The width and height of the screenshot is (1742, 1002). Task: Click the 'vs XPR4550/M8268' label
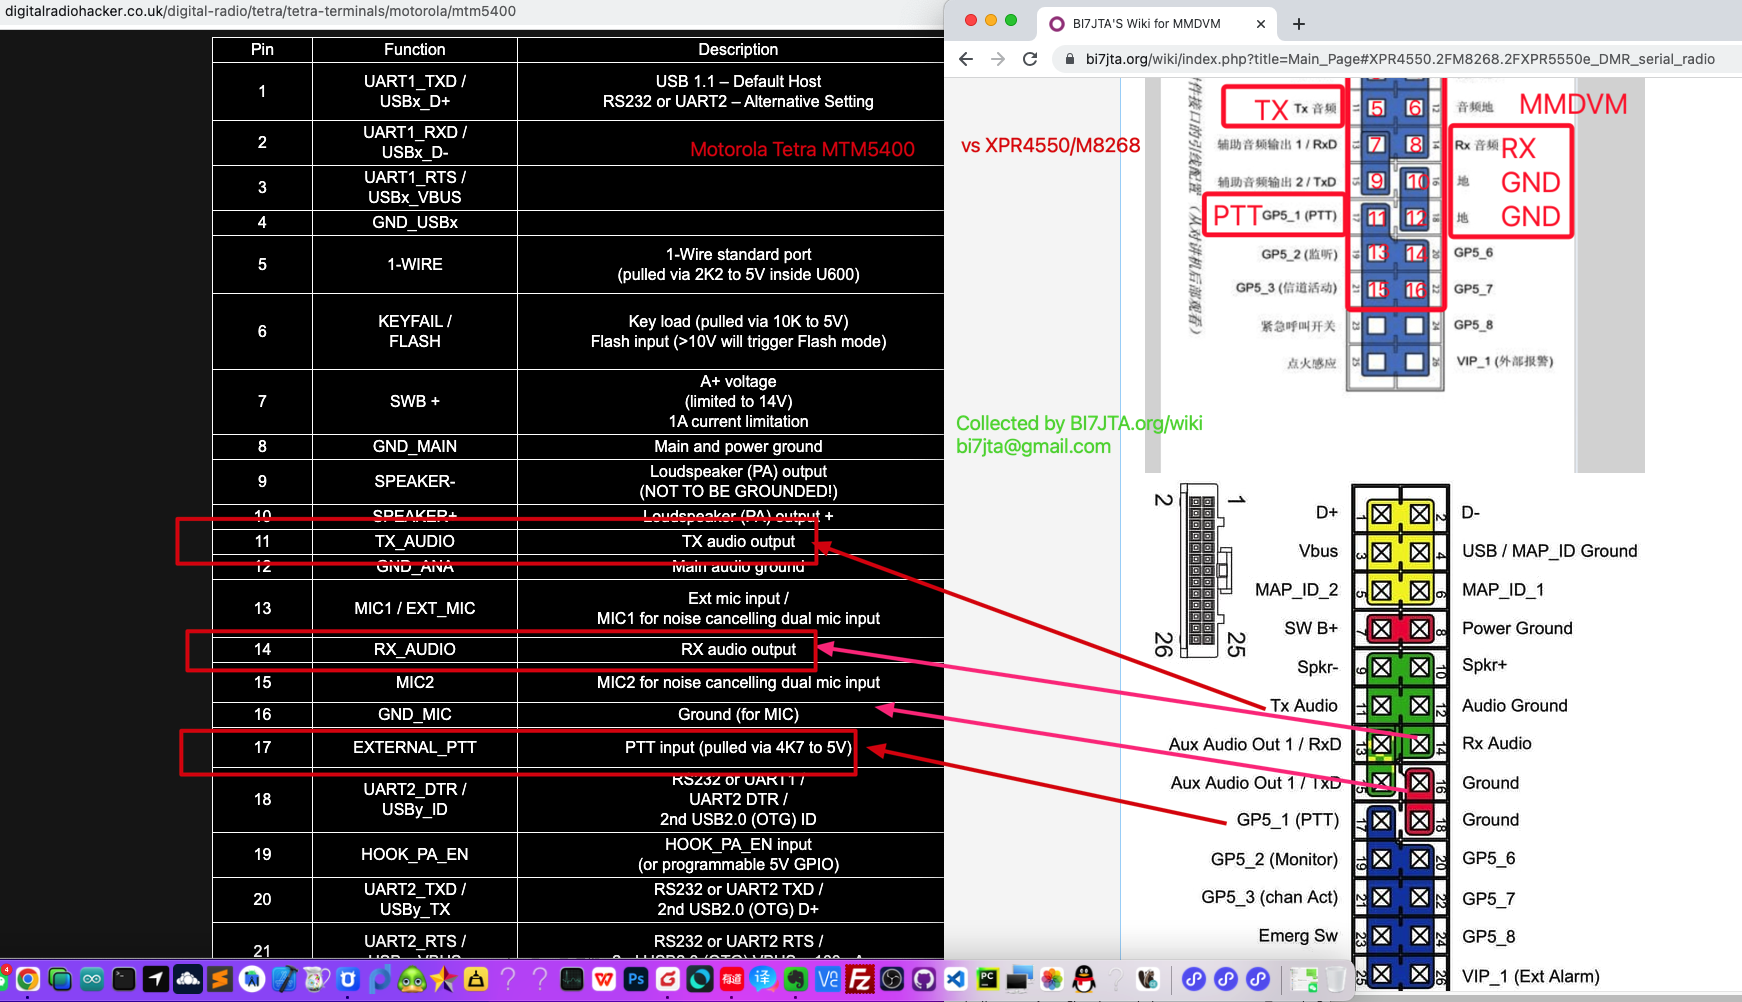[1050, 145]
